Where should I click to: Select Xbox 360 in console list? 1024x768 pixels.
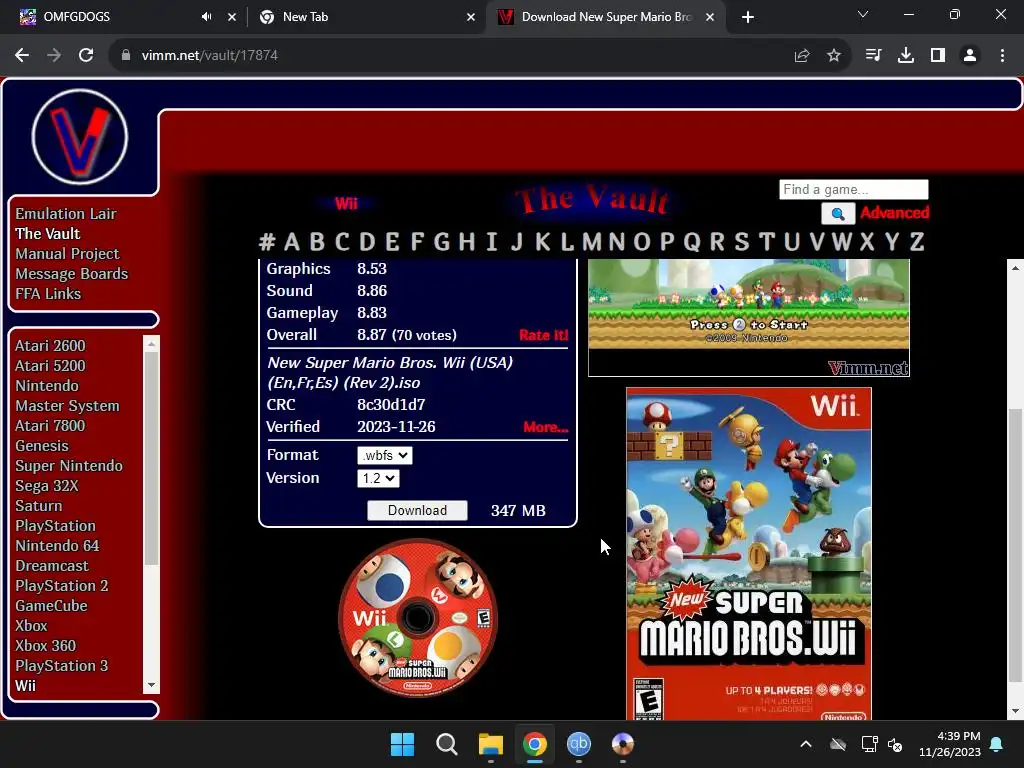pos(45,646)
